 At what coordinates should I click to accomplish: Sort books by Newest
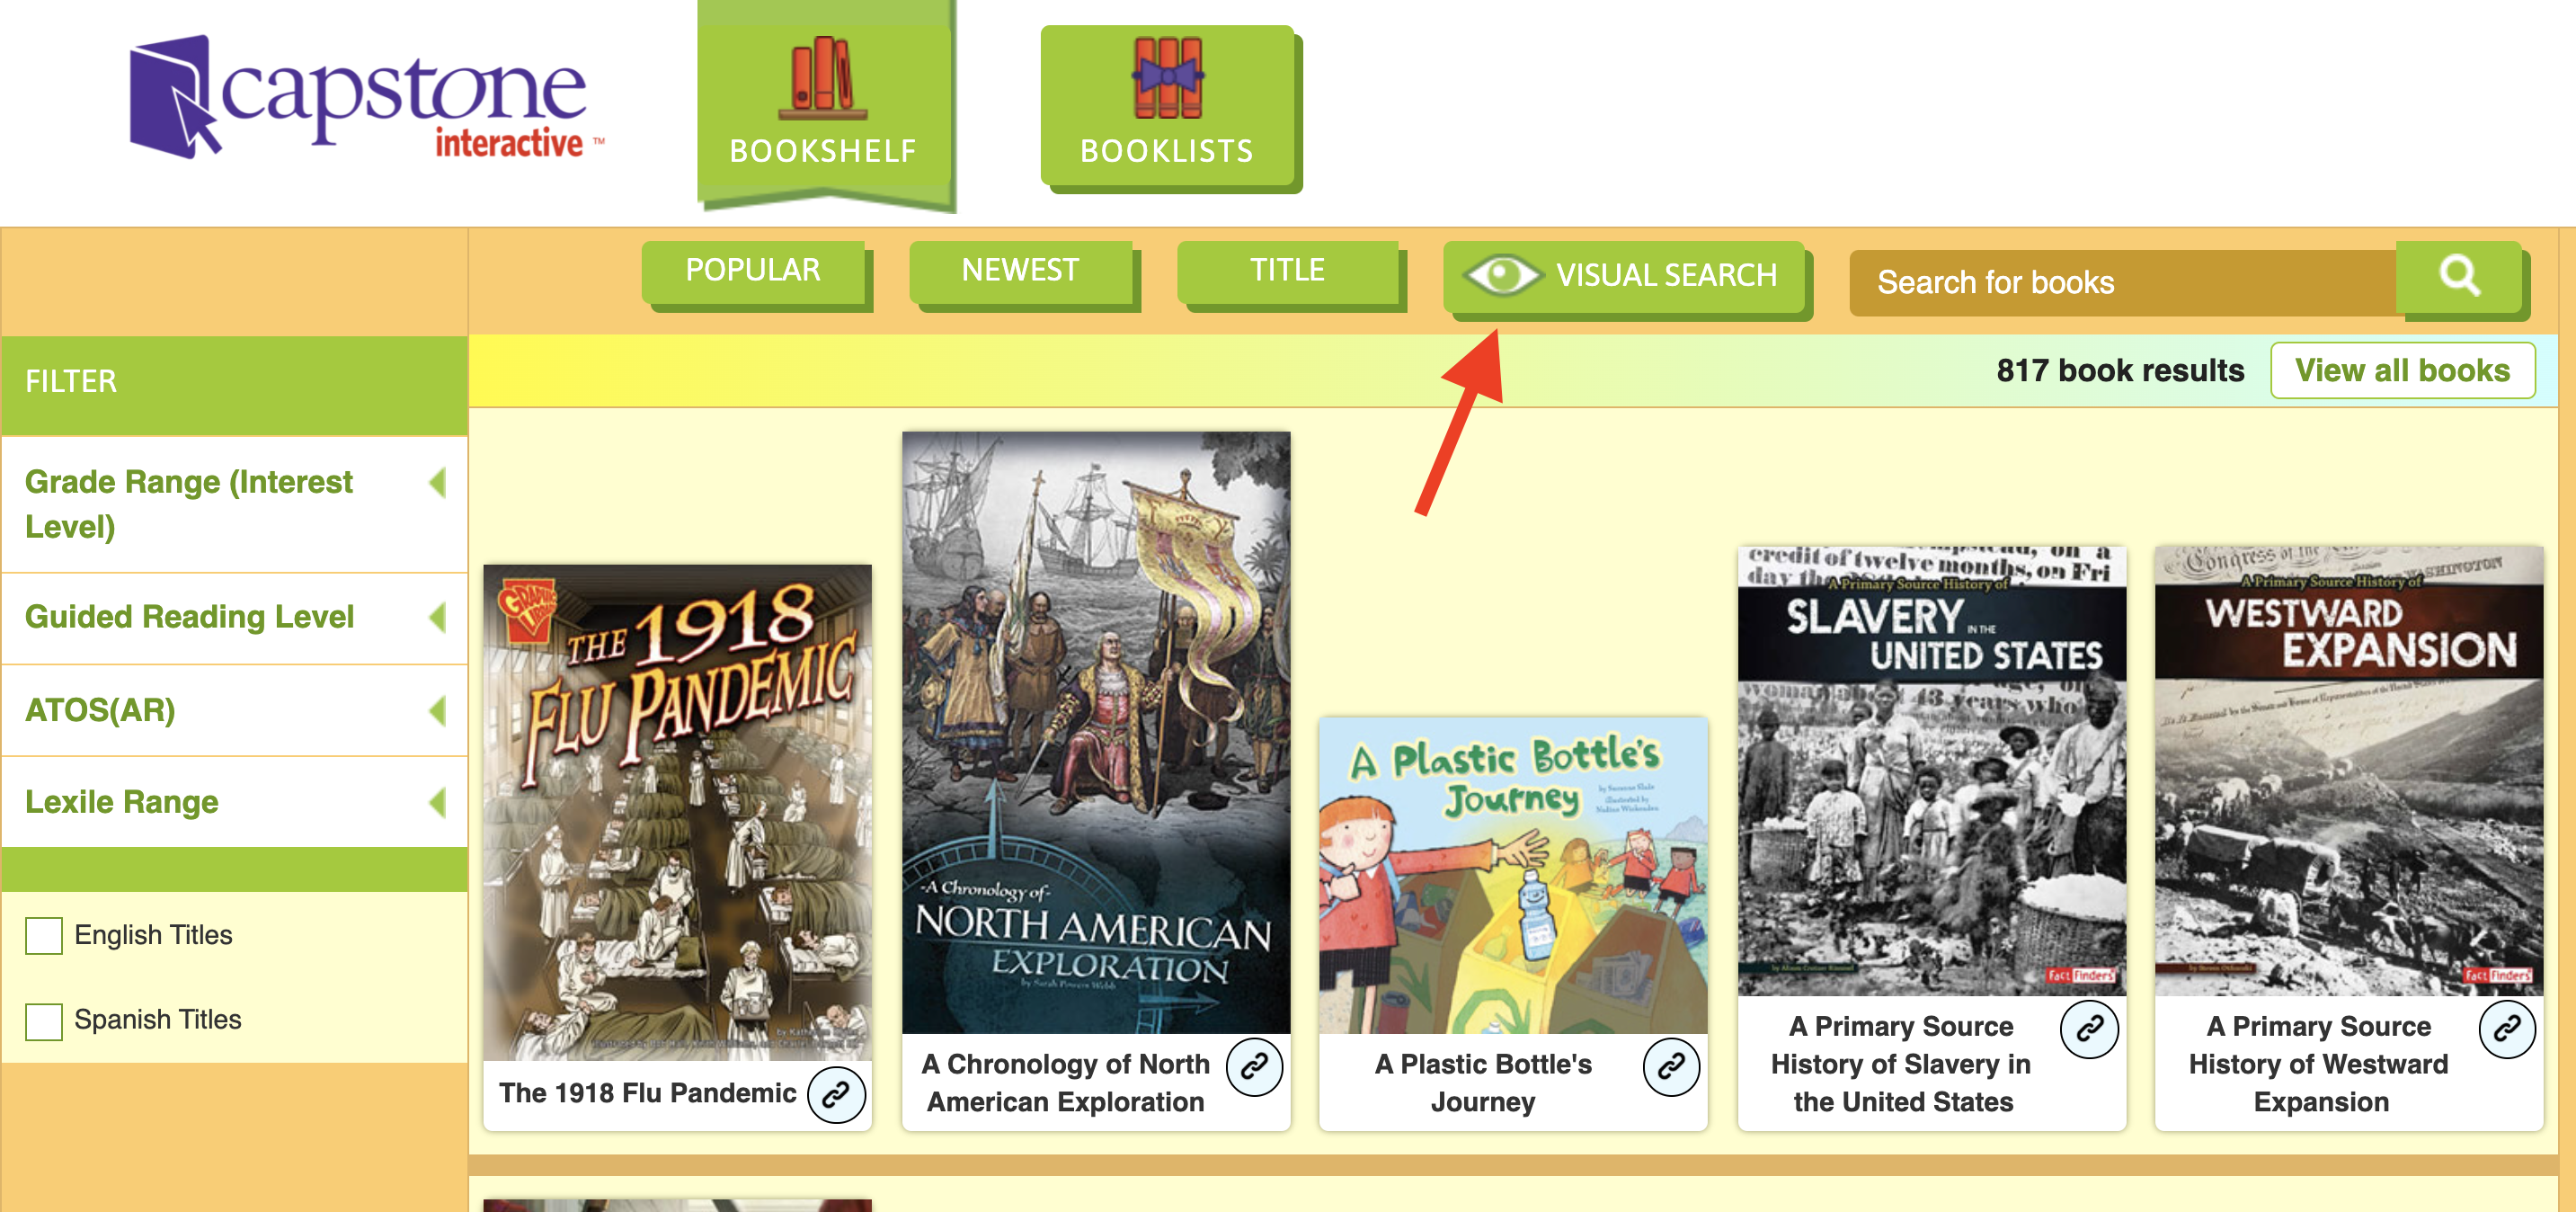coord(1021,271)
